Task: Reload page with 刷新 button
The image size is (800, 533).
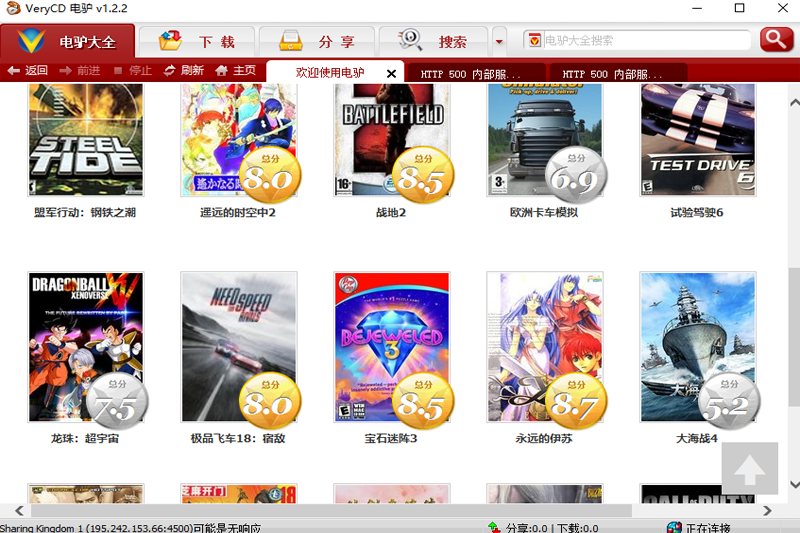Action: tap(184, 70)
